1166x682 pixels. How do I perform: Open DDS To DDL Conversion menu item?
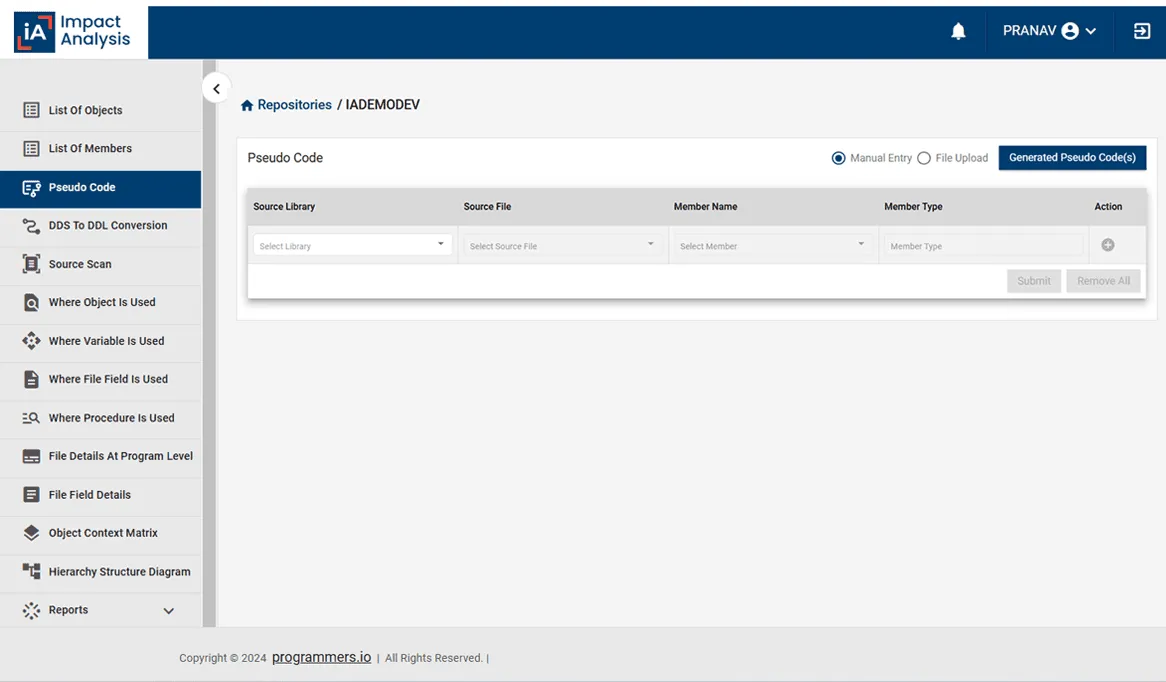[108, 226]
